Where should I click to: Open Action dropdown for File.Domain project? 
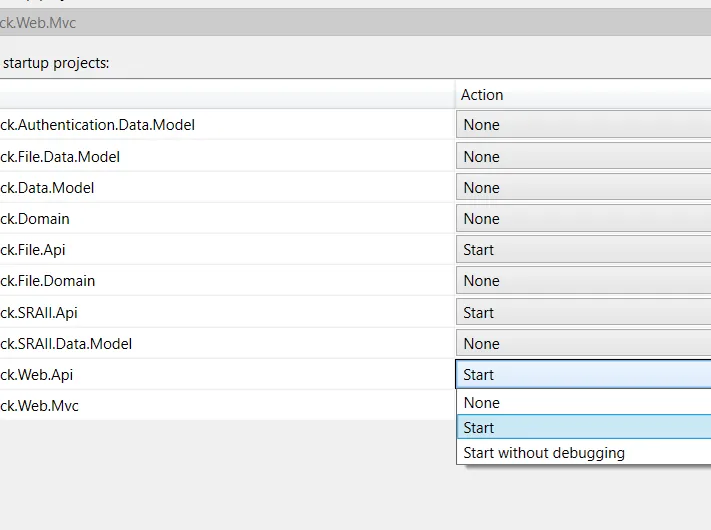coord(583,281)
